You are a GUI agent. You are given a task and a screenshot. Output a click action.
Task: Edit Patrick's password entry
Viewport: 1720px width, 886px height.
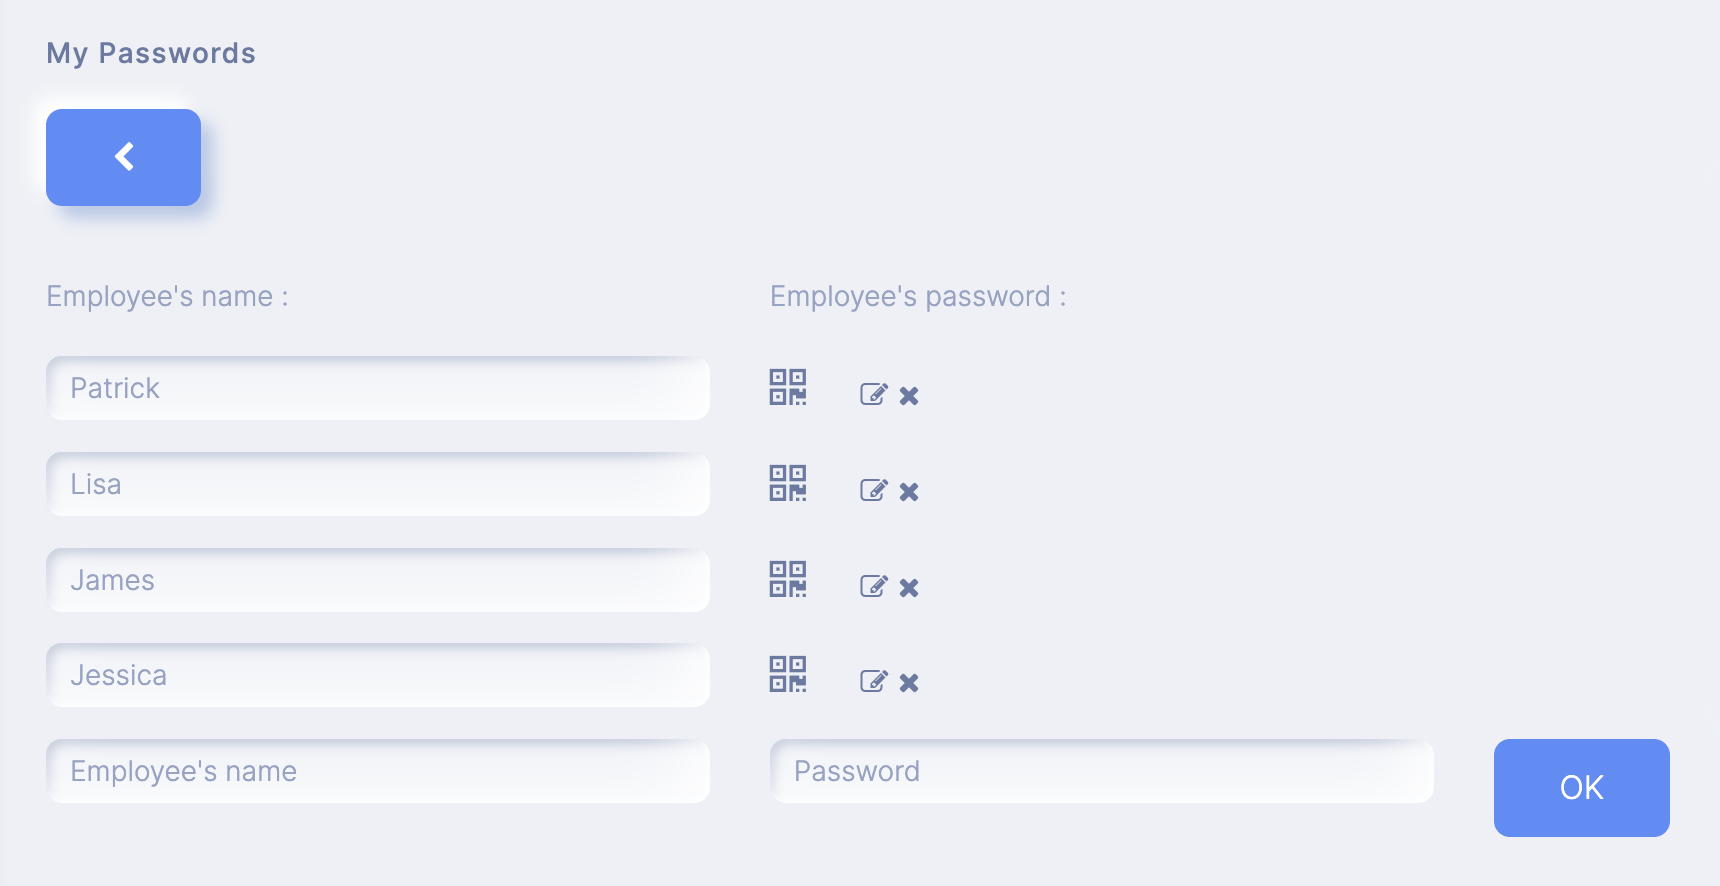[x=874, y=394]
